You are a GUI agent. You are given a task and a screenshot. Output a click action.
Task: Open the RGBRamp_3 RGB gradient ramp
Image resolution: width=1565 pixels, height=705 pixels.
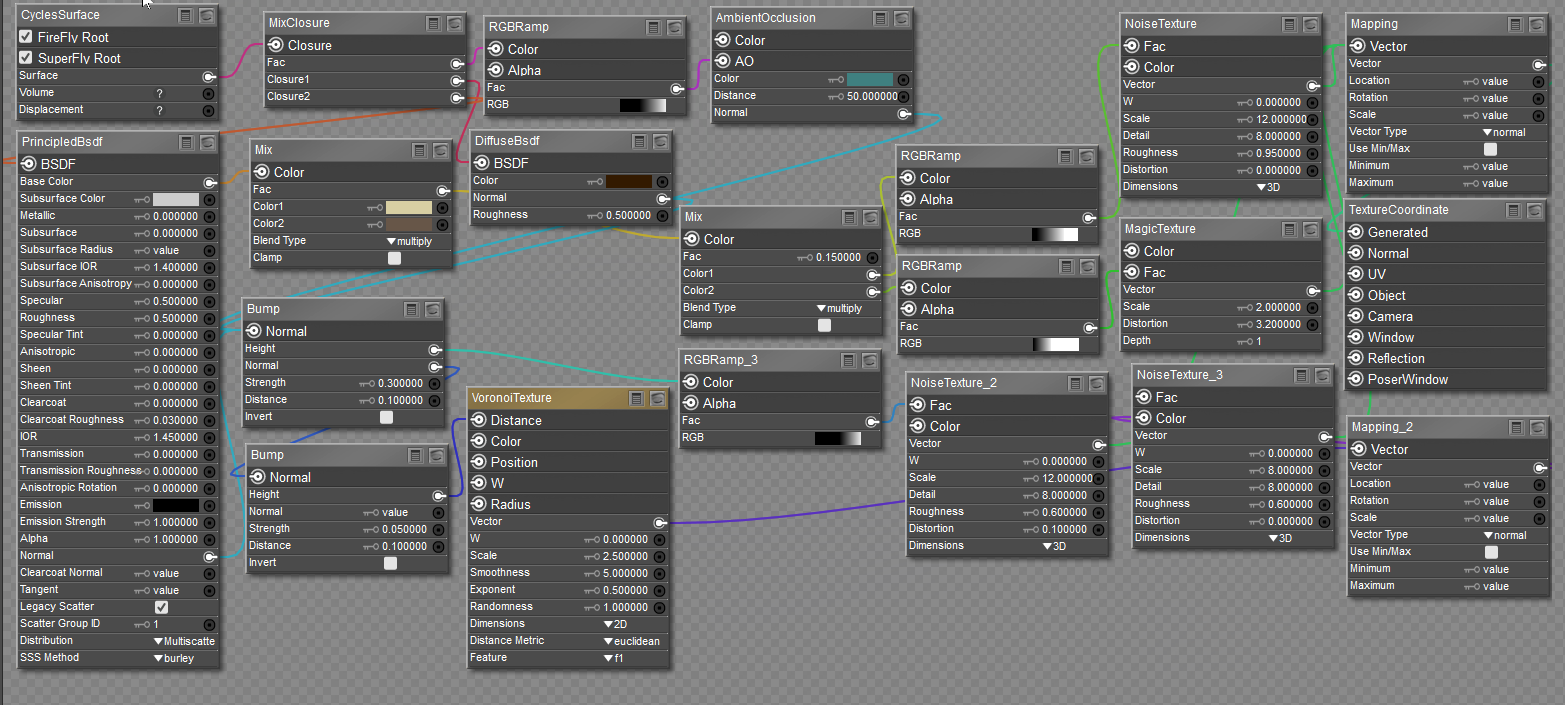pyautogui.click(x=838, y=438)
